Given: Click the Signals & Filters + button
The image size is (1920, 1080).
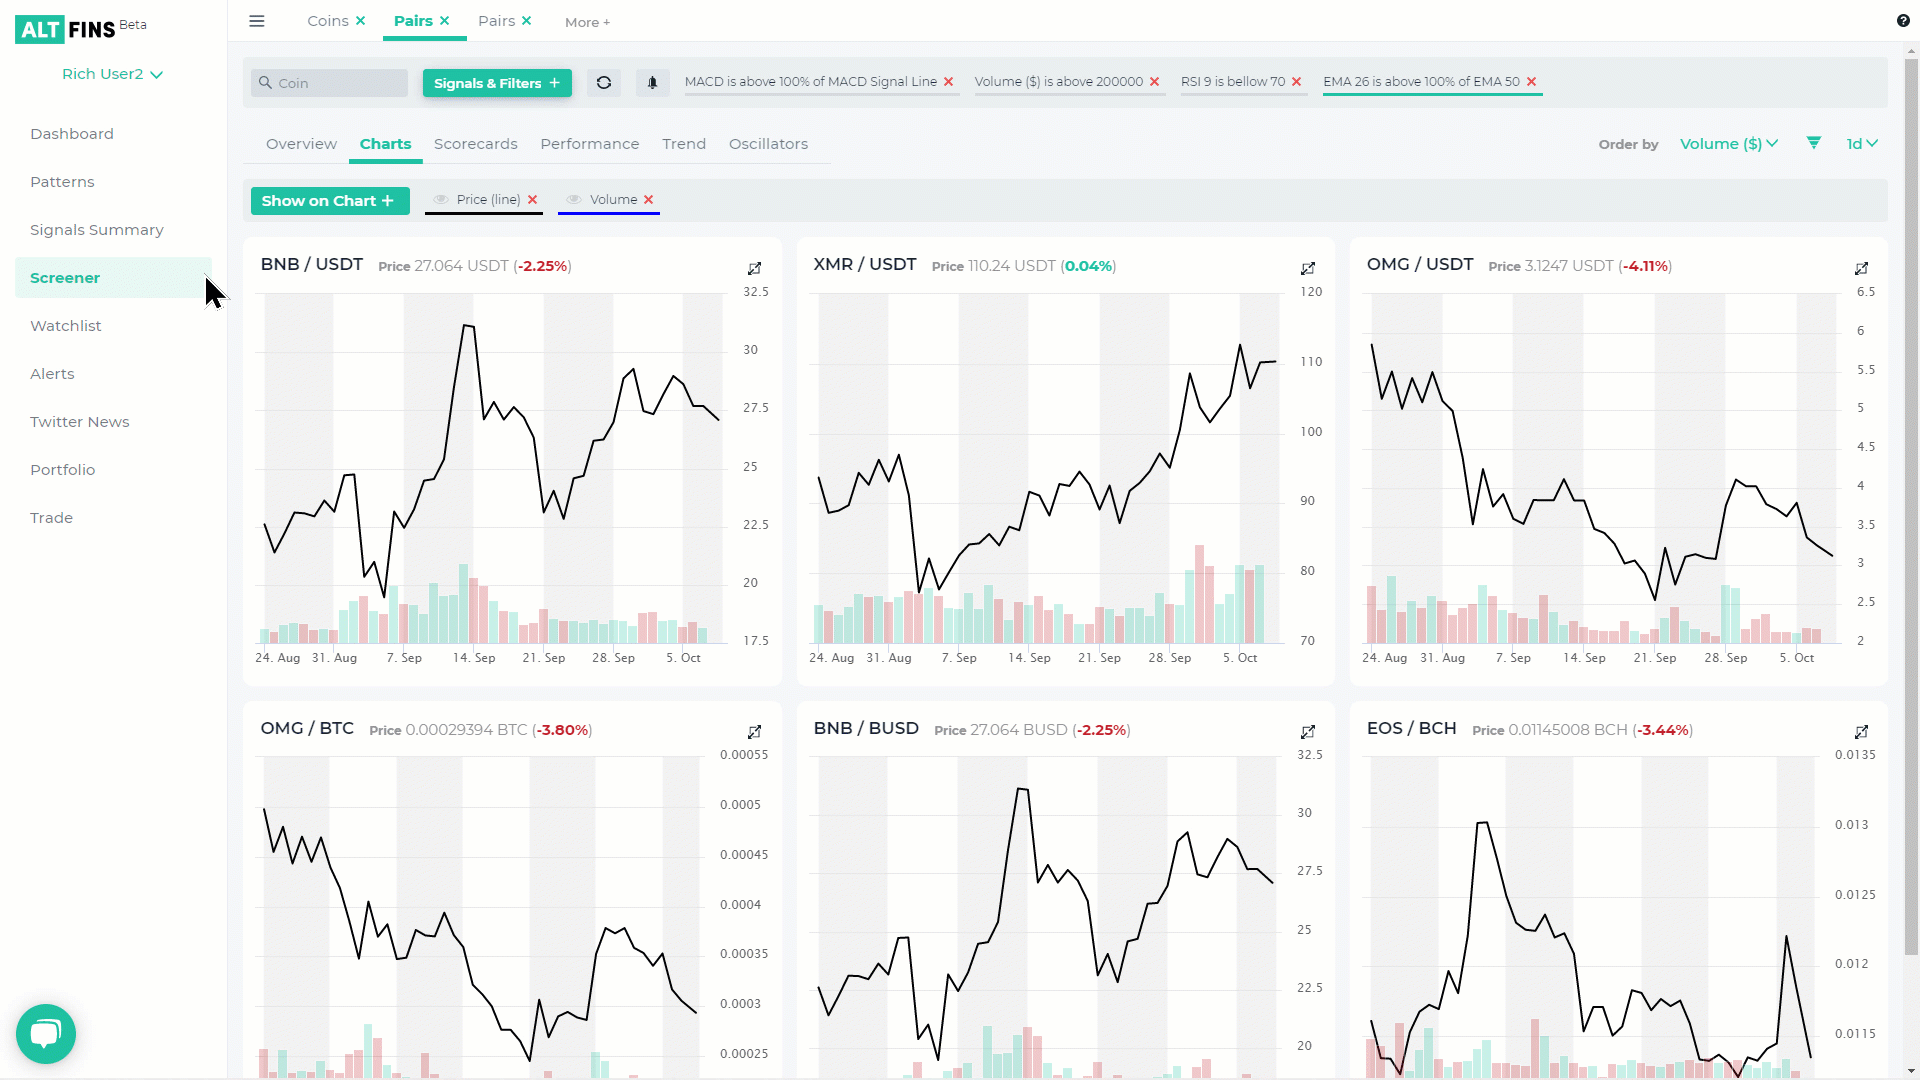Looking at the screenshot, I should tap(497, 83).
